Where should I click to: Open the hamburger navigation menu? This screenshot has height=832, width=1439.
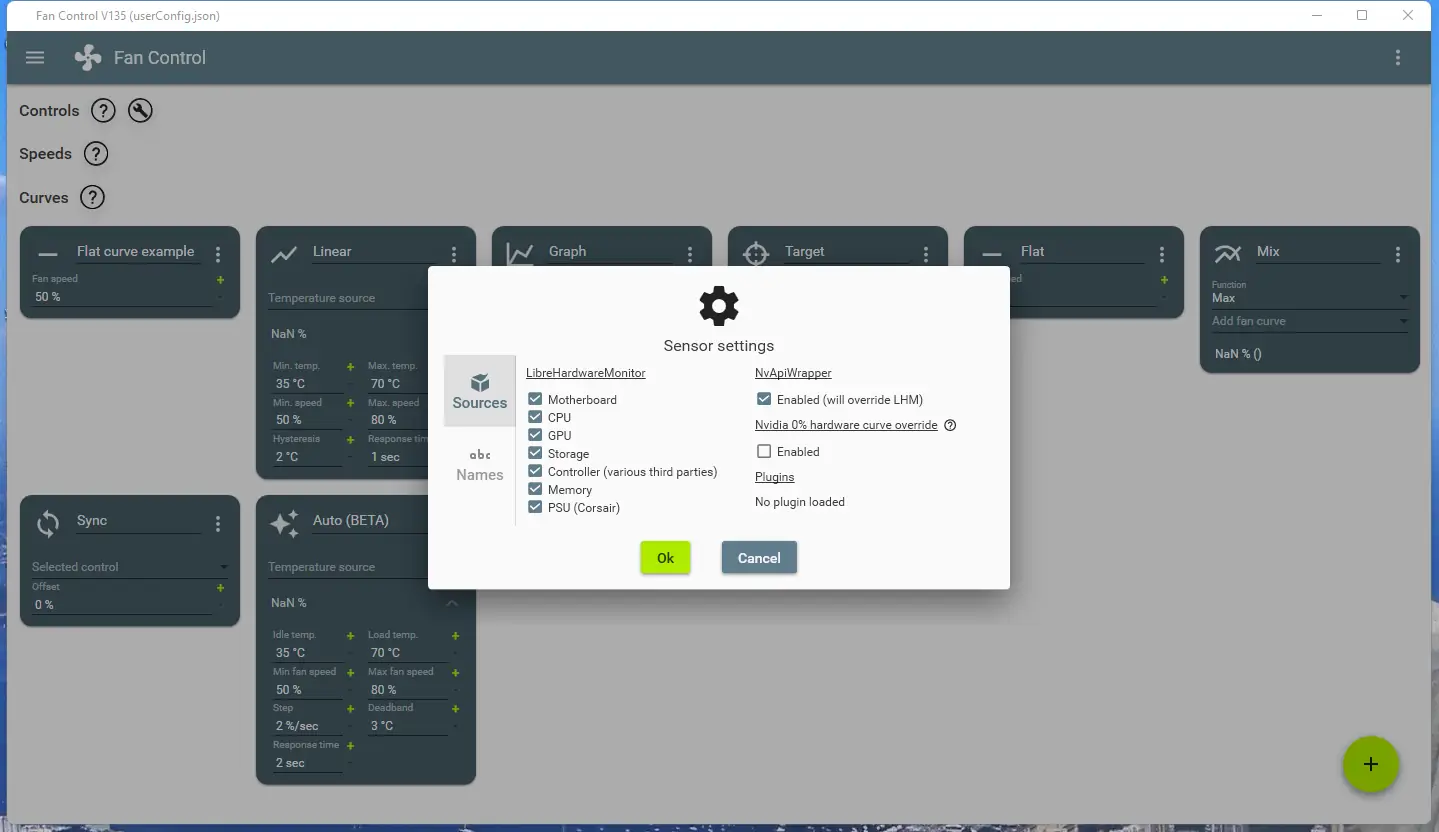35,57
